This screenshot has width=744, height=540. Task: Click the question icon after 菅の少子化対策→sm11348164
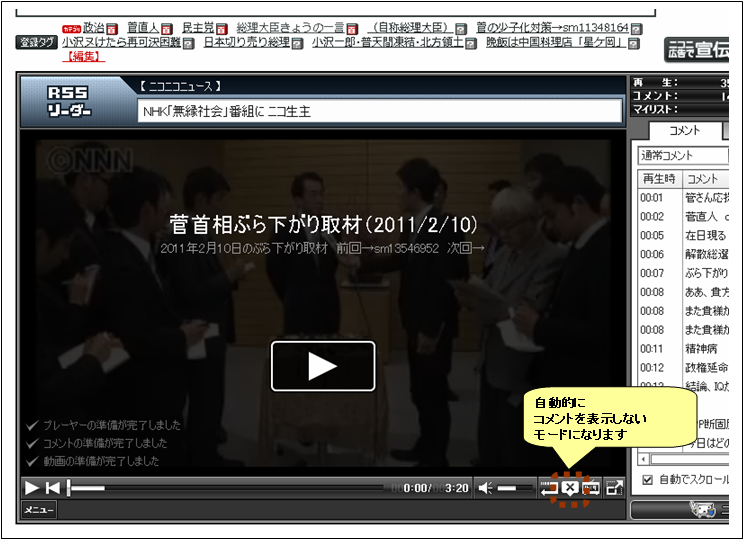pos(637,29)
